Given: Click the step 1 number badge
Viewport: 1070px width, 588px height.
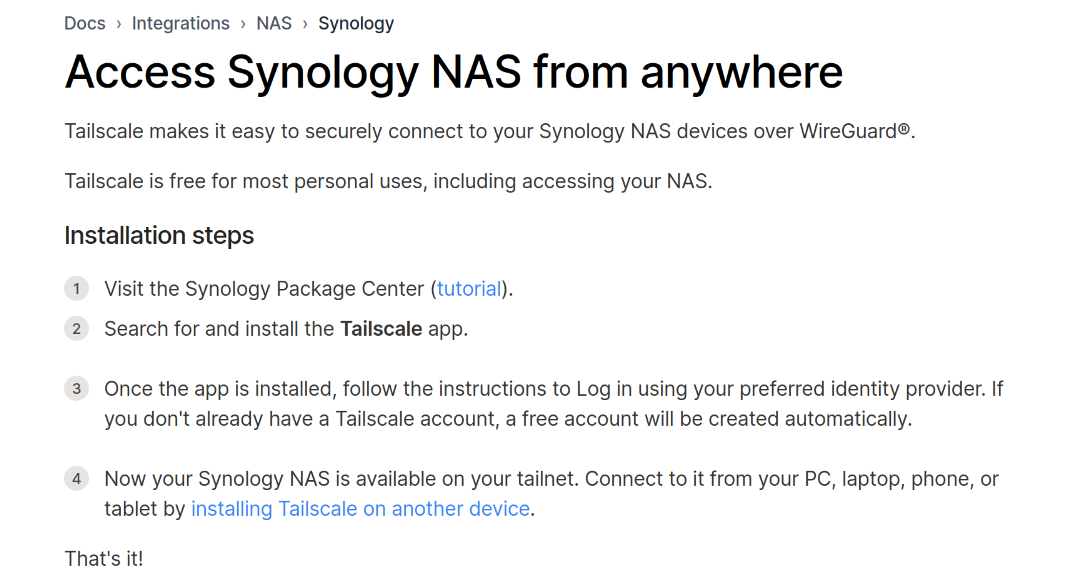Looking at the screenshot, I should (77, 289).
